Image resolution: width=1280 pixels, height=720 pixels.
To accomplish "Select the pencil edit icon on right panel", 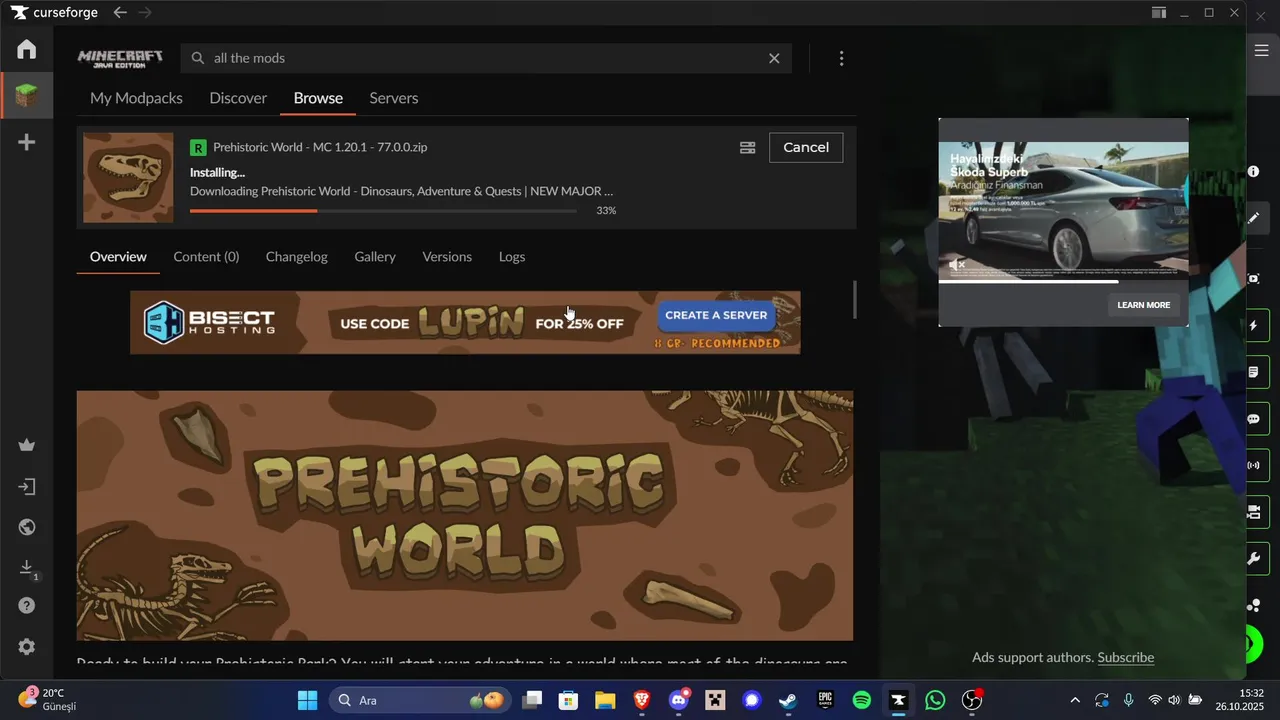I will point(1254,217).
